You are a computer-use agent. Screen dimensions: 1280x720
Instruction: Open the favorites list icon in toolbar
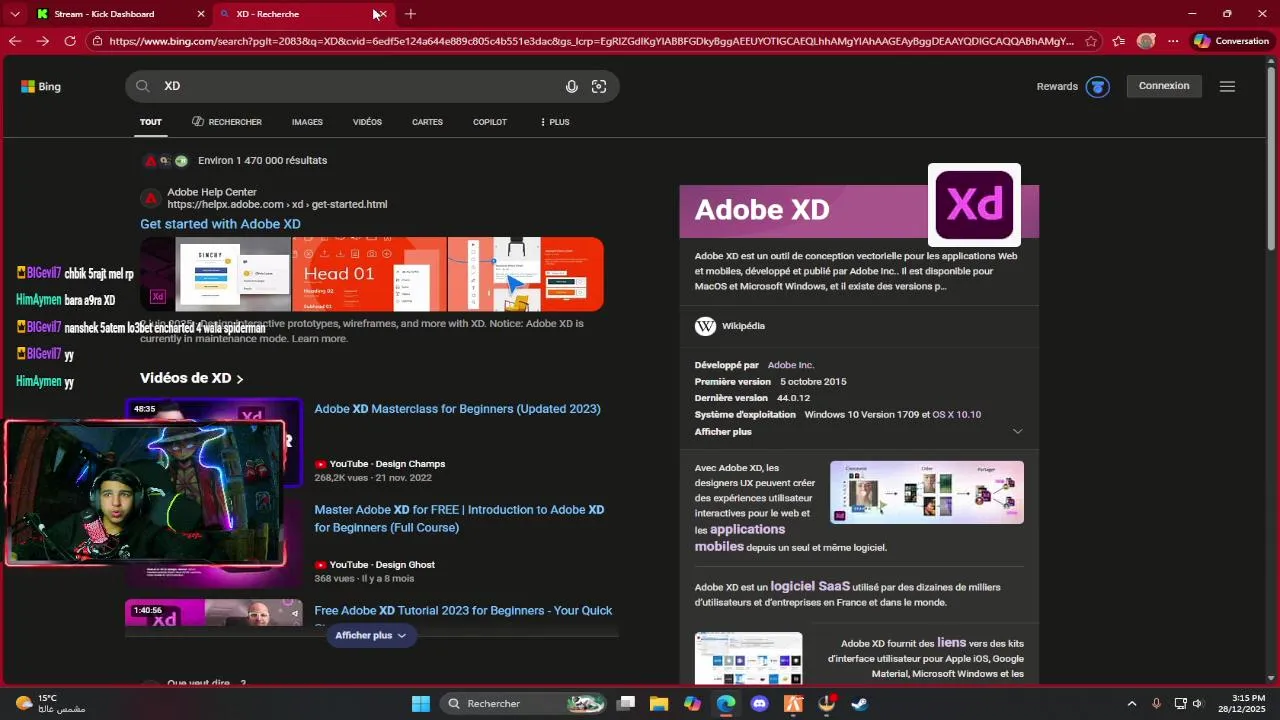(1119, 41)
